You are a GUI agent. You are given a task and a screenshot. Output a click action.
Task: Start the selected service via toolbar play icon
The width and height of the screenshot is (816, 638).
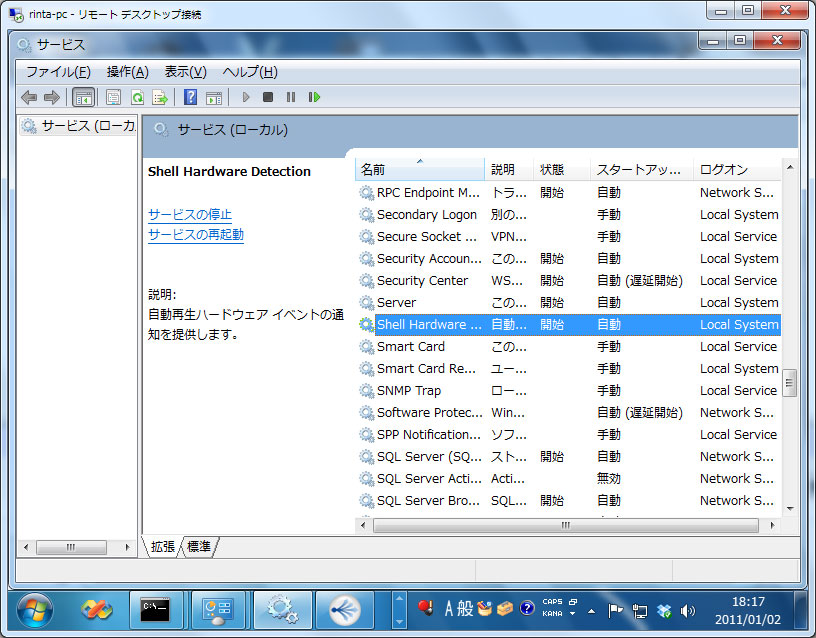pyautogui.click(x=246, y=97)
